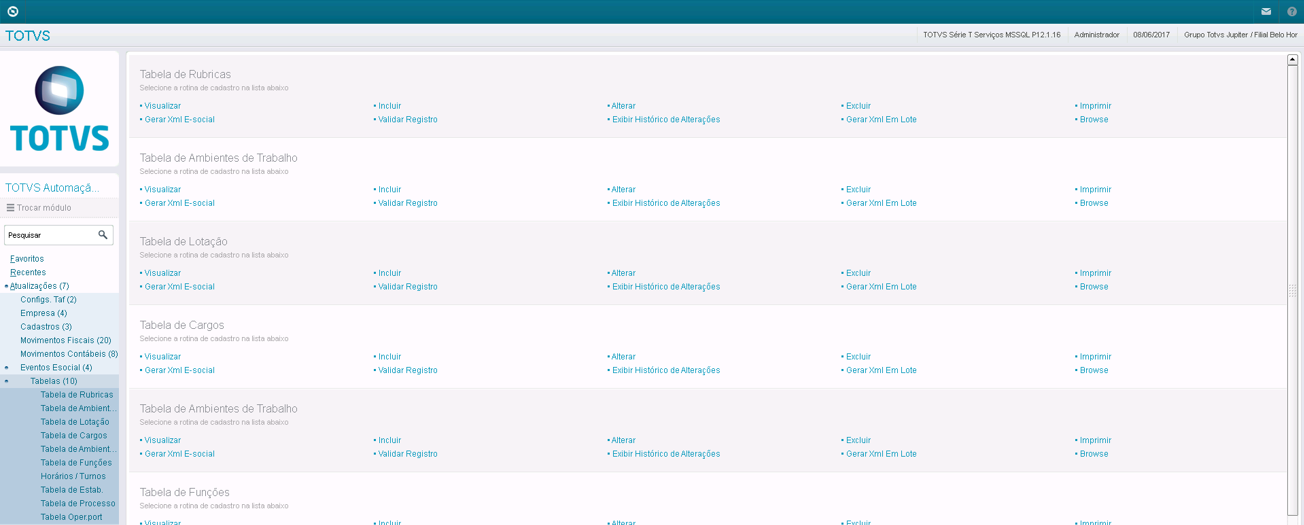Open Tabela de Estab. in sidebar
Screen dimensions: 1304x525
coord(72,490)
